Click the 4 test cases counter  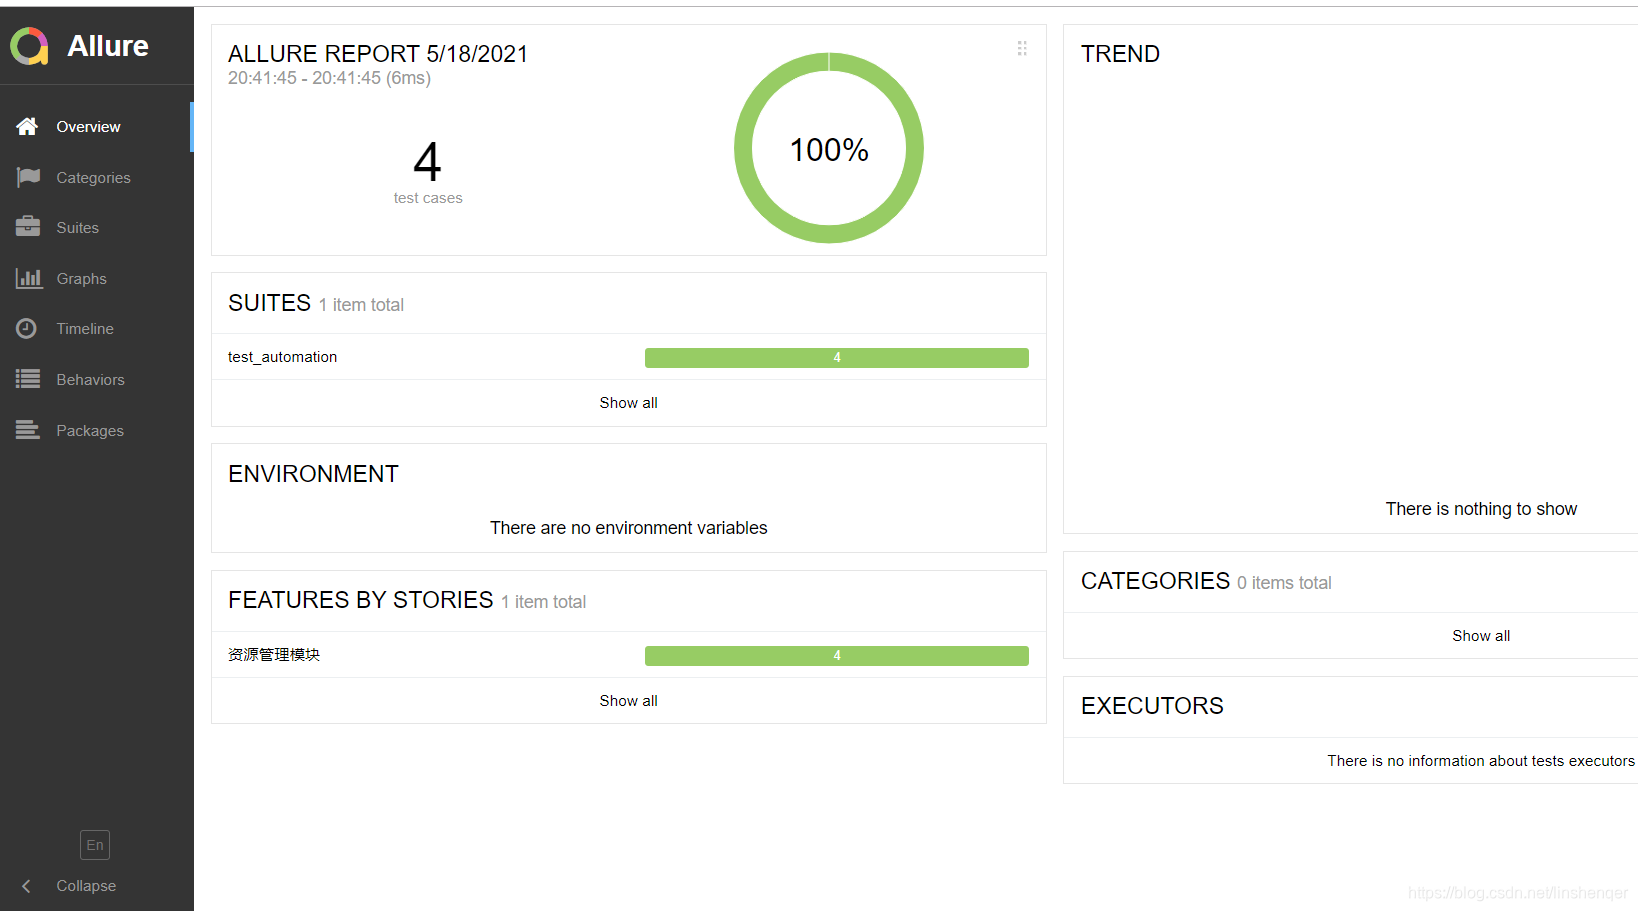pos(428,172)
